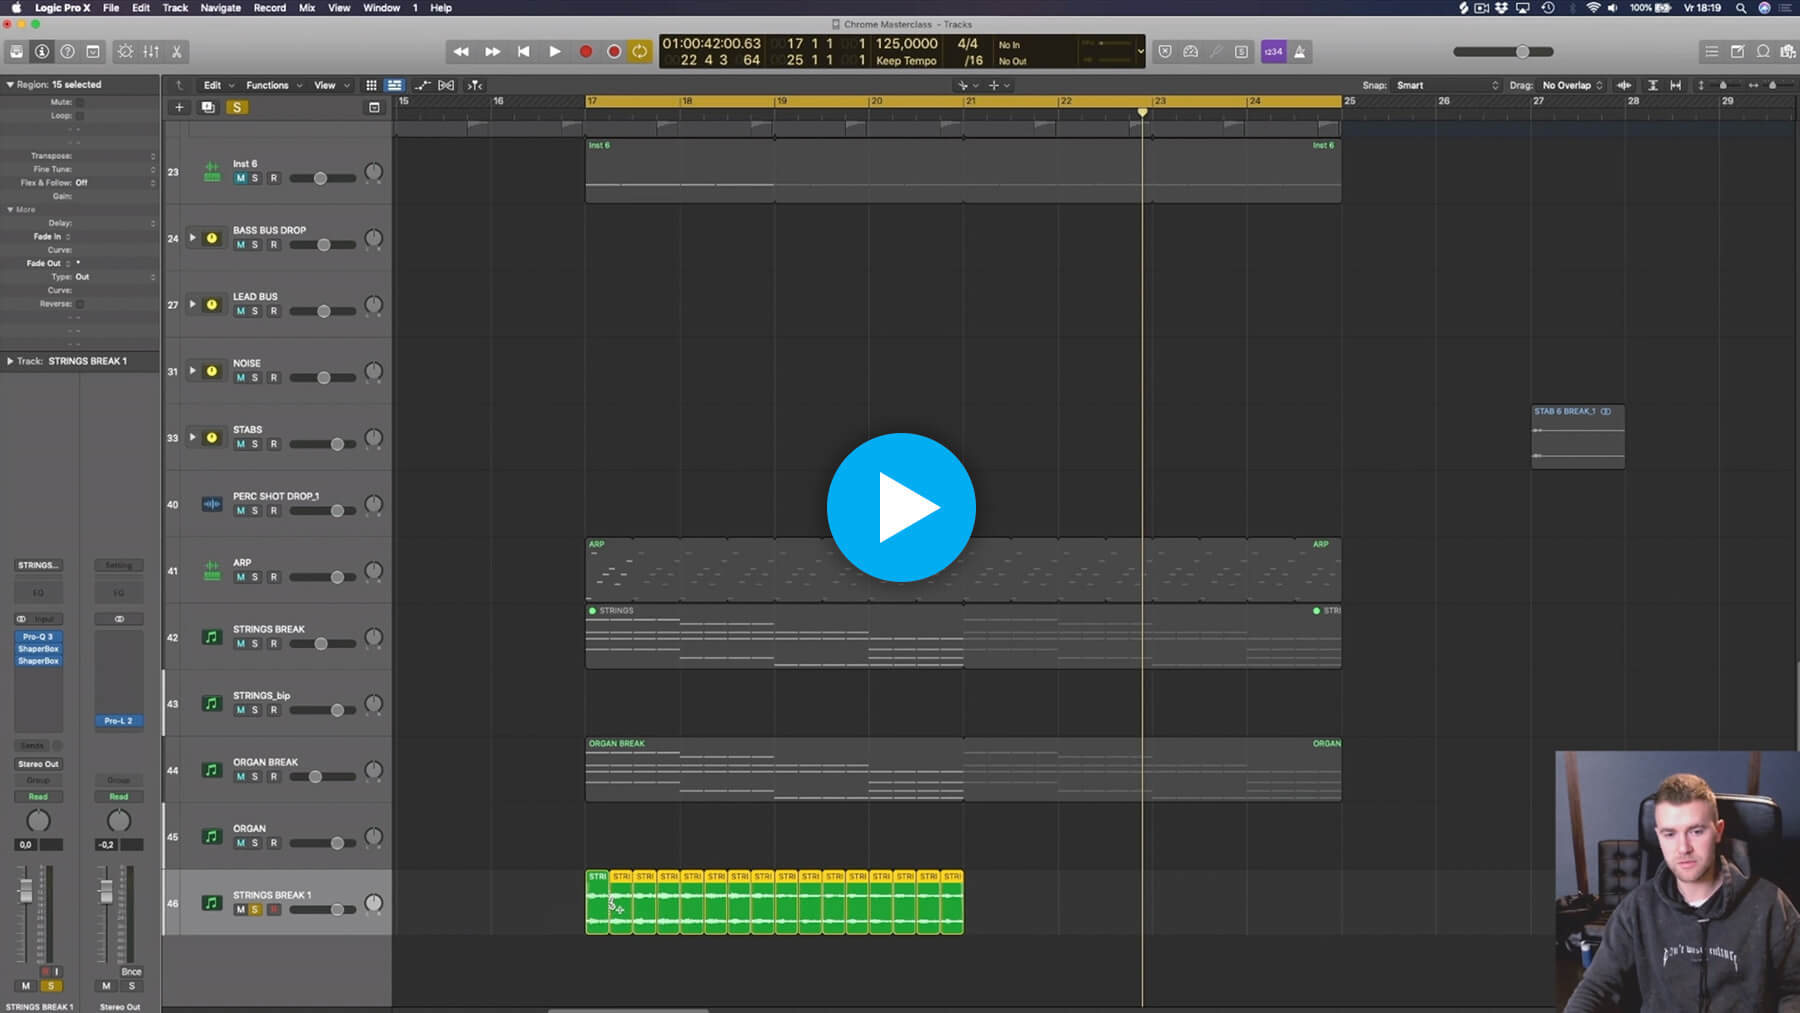Open the Drag No Overlap dropdown
Viewport: 1800px width, 1013px height.
click(1572, 85)
